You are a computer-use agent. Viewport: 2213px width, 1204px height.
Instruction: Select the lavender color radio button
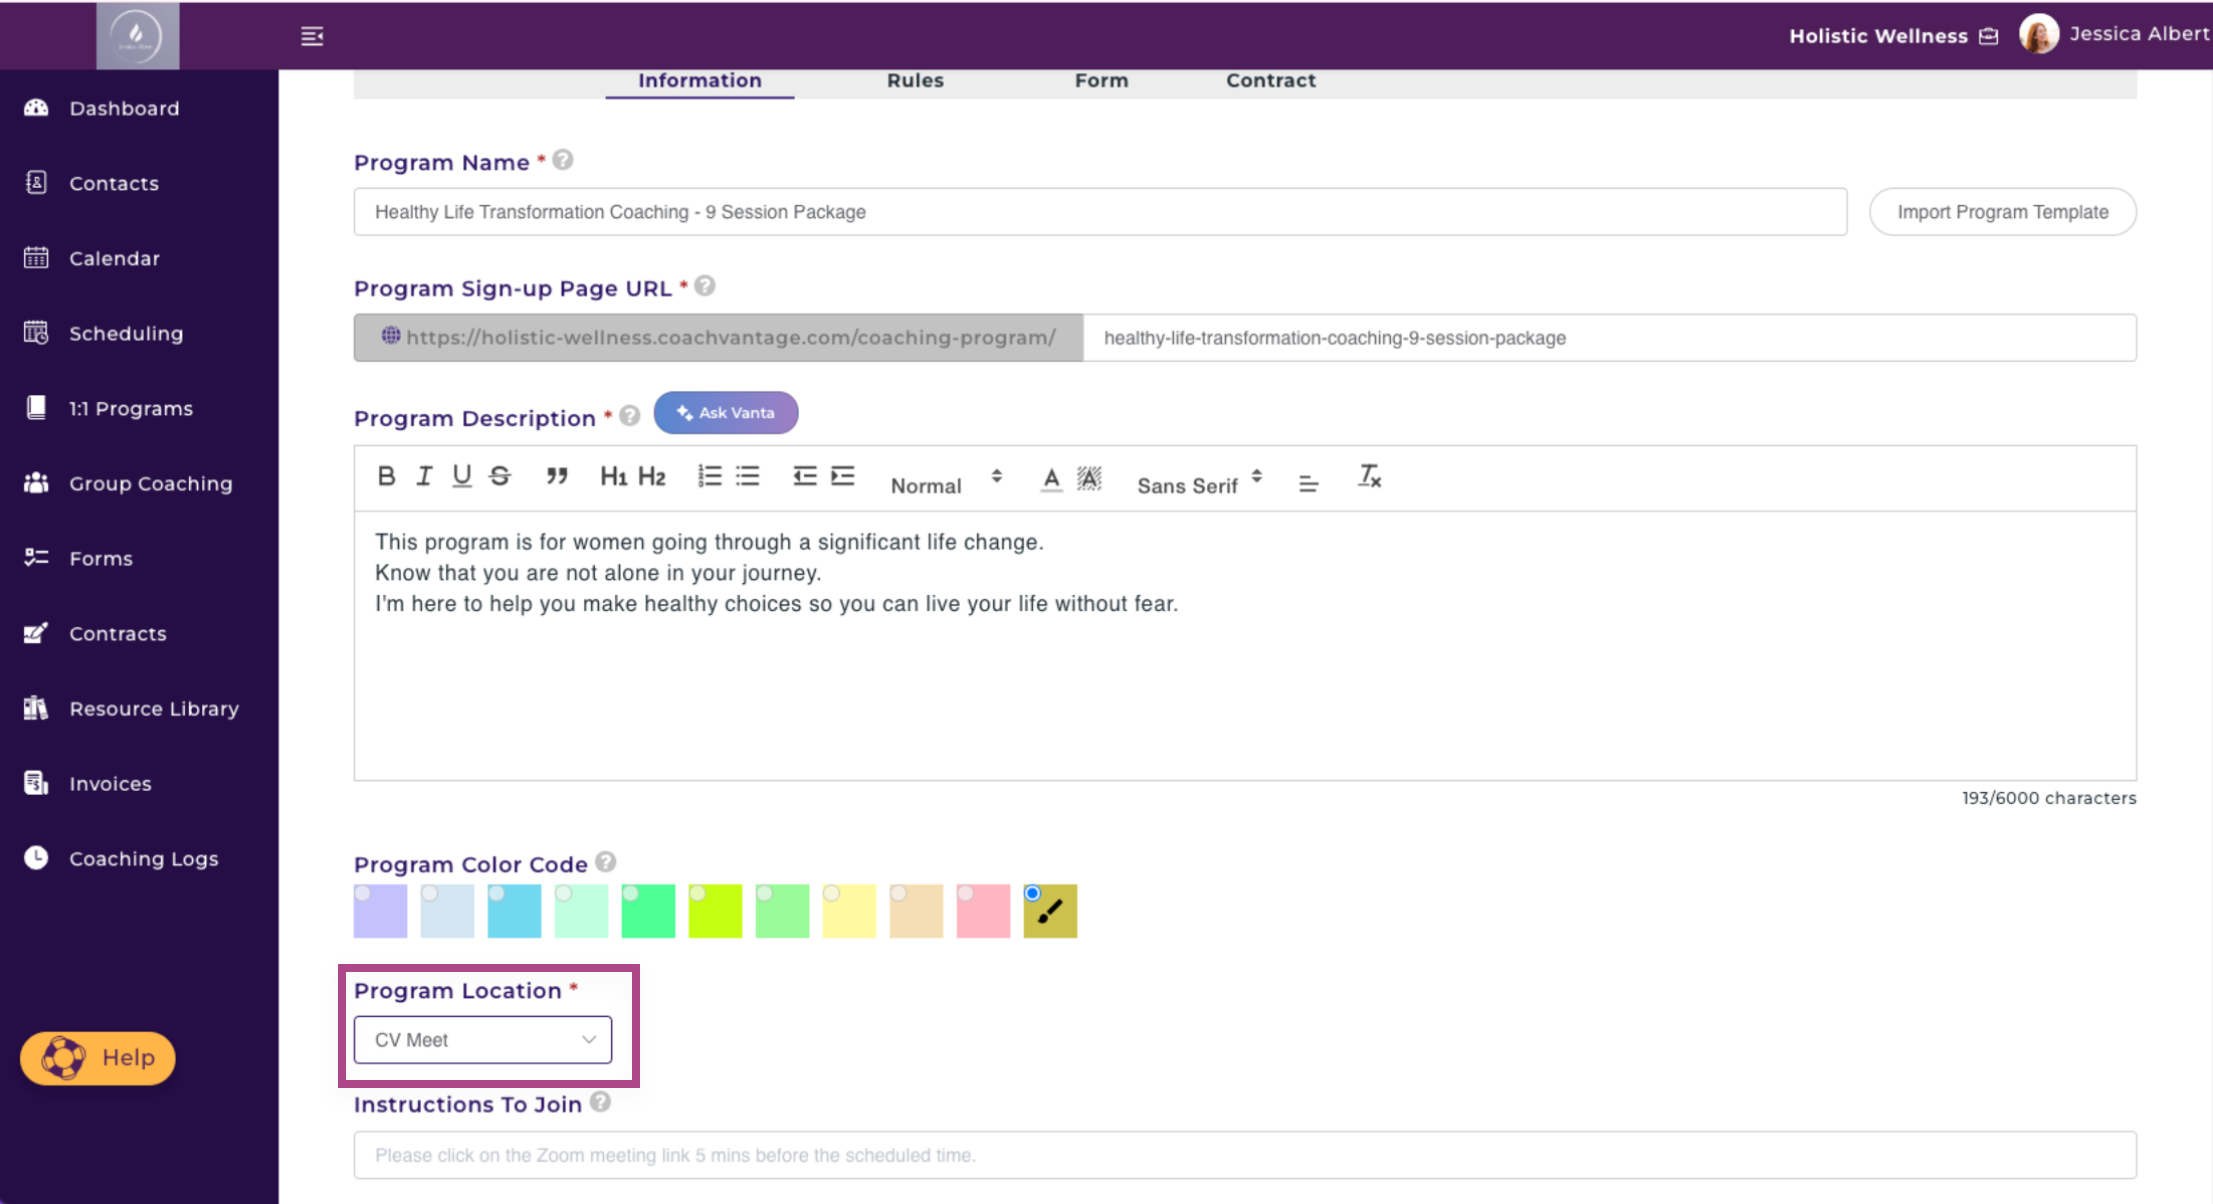[x=363, y=893]
